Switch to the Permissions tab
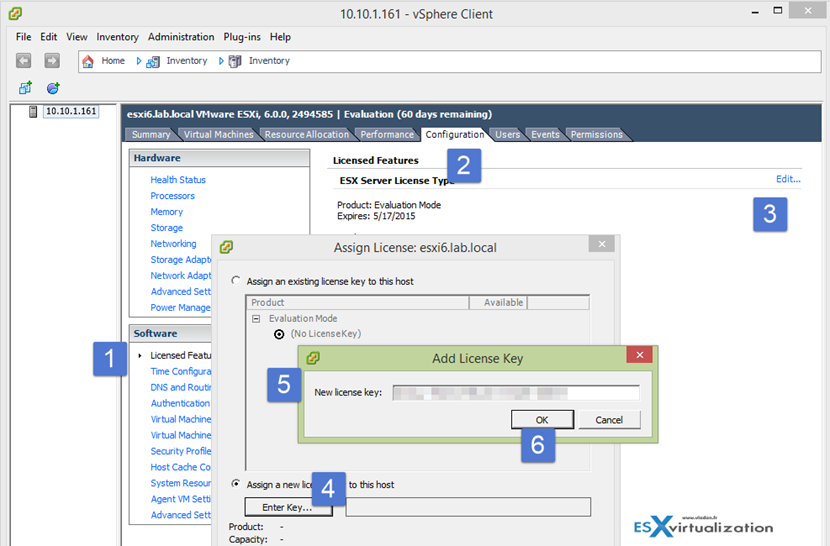 597,135
